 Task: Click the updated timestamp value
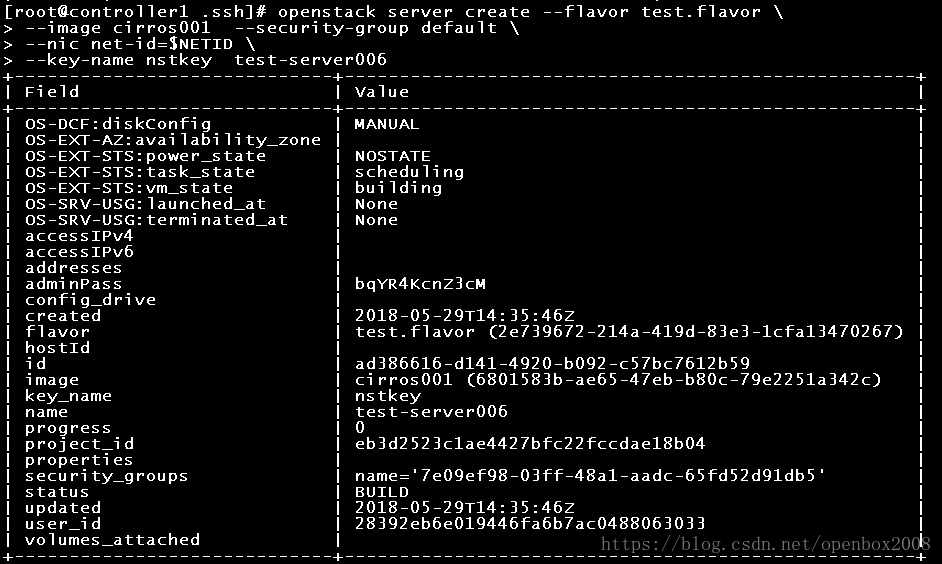pyautogui.click(x=464, y=508)
